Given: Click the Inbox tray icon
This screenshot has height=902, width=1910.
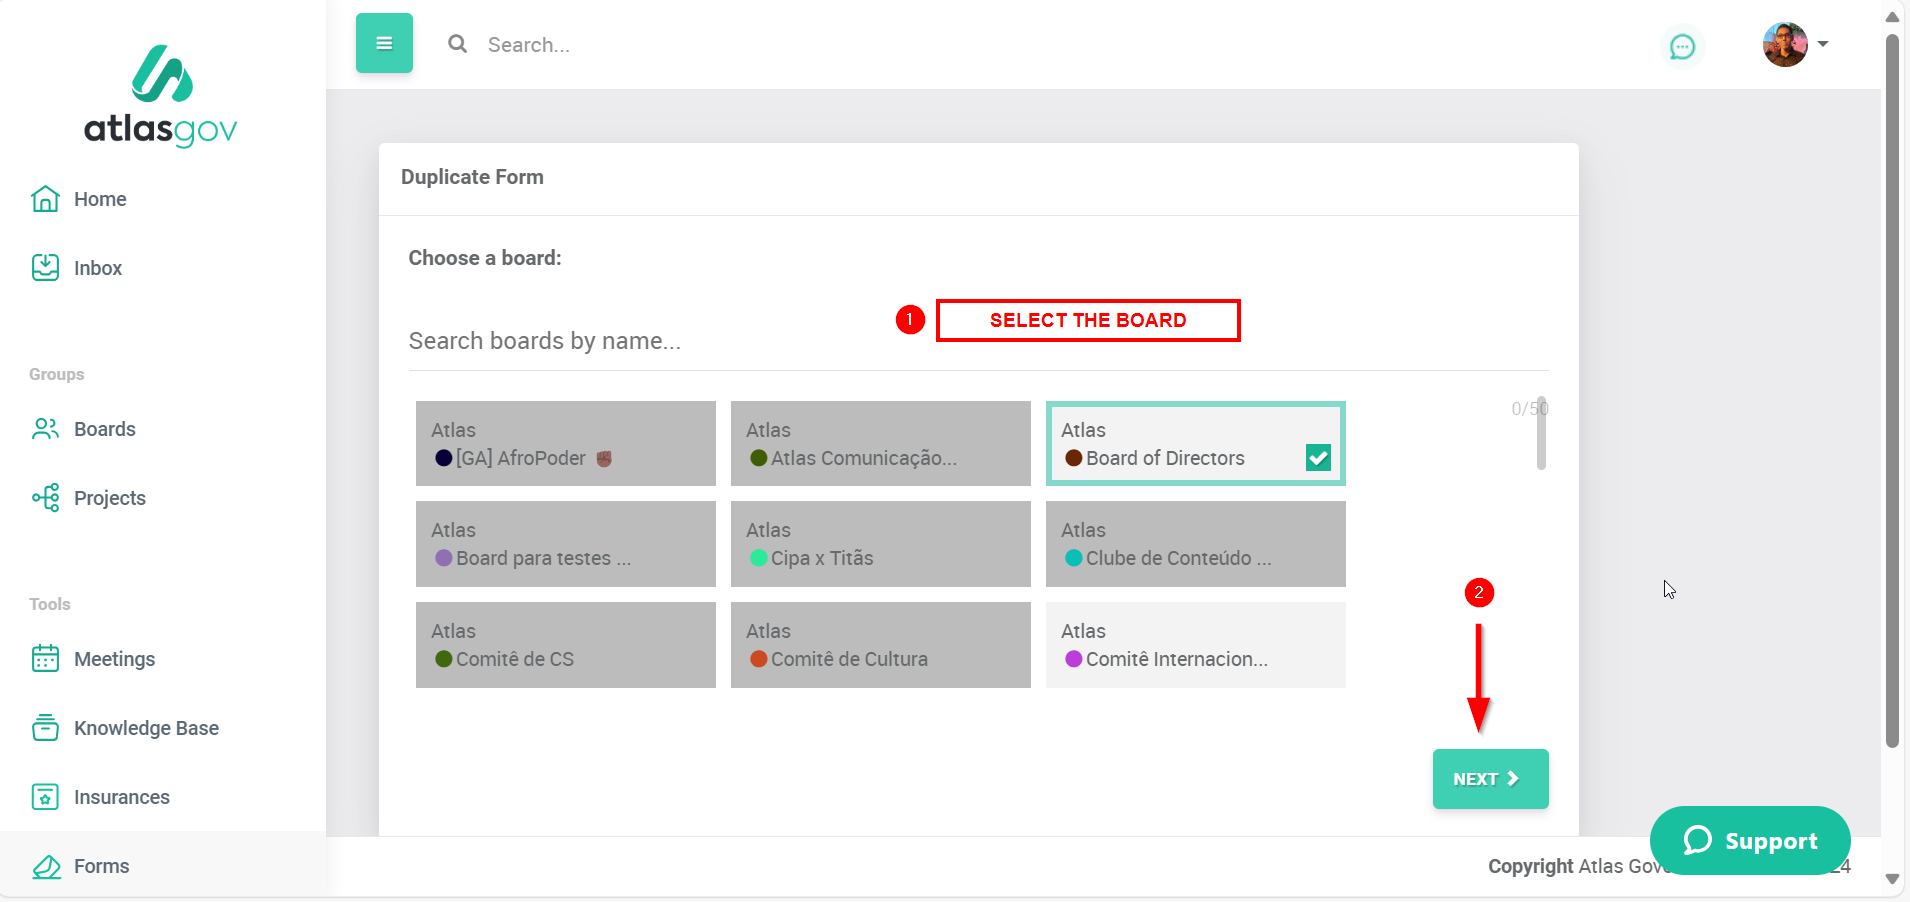Looking at the screenshot, I should (45, 268).
